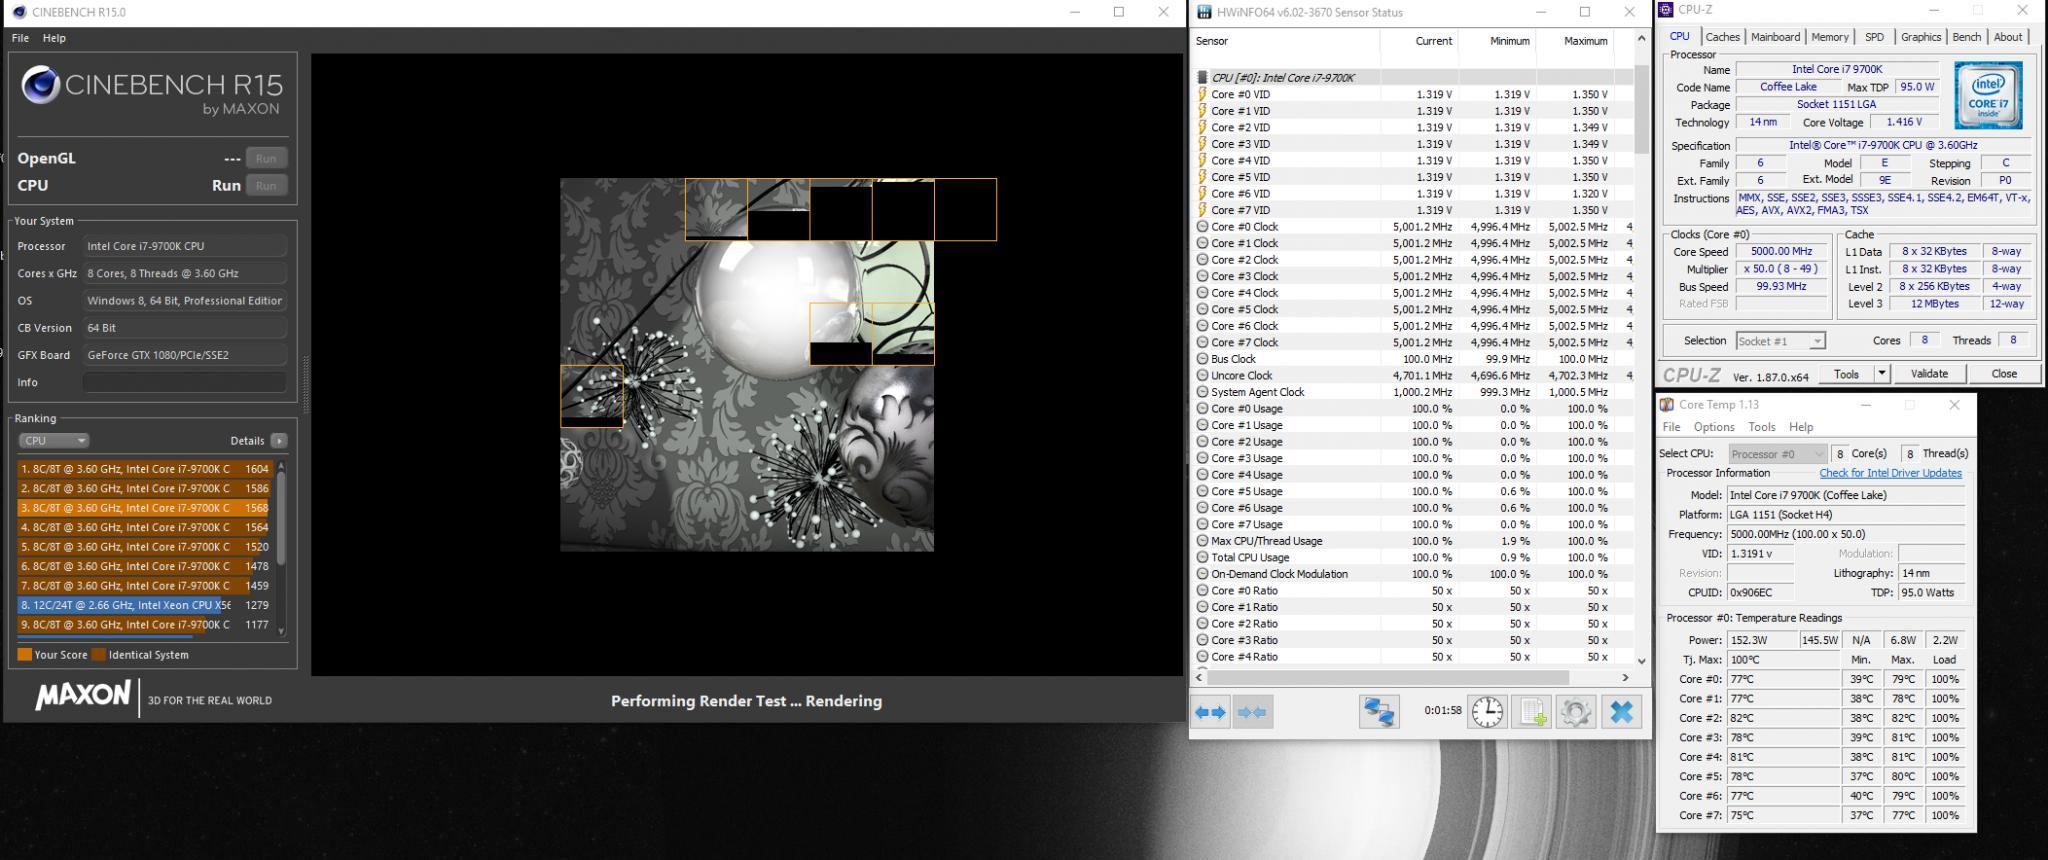This screenshot has width=2048, height=860.
Task: Click CPU-Z app icon in title bar
Action: [1666, 10]
